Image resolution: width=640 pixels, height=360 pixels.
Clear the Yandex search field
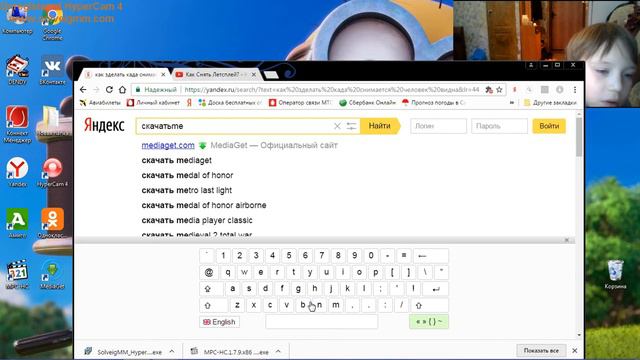(x=337, y=126)
